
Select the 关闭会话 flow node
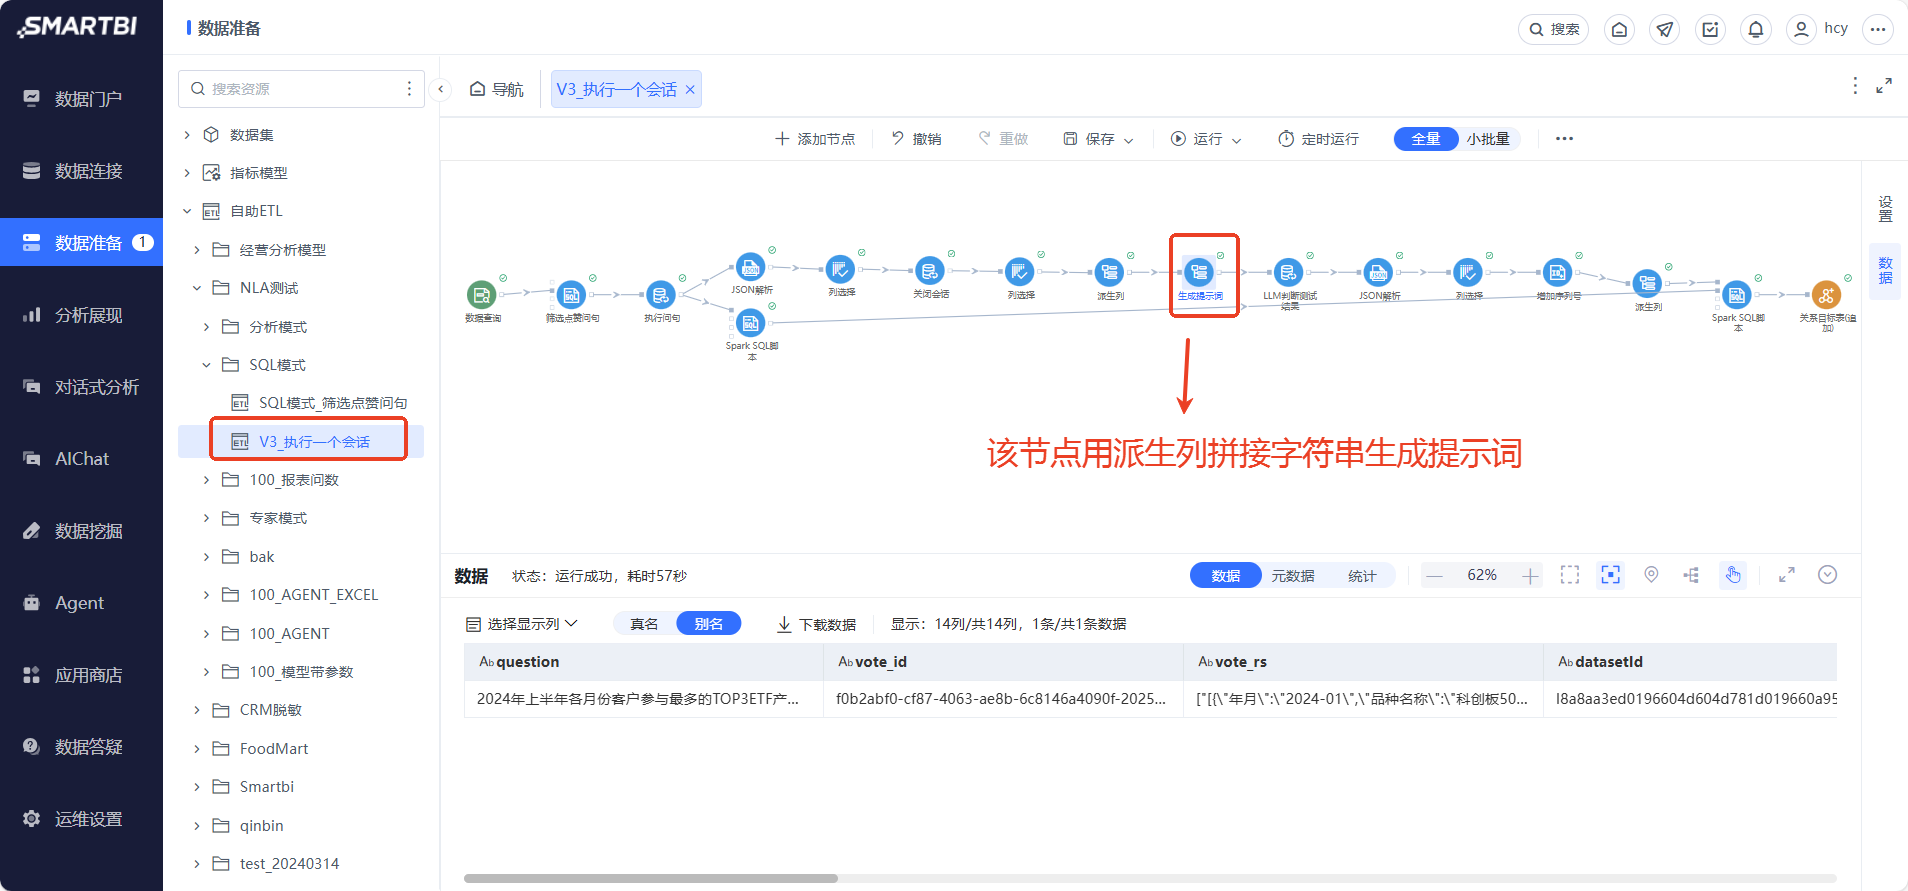929,271
